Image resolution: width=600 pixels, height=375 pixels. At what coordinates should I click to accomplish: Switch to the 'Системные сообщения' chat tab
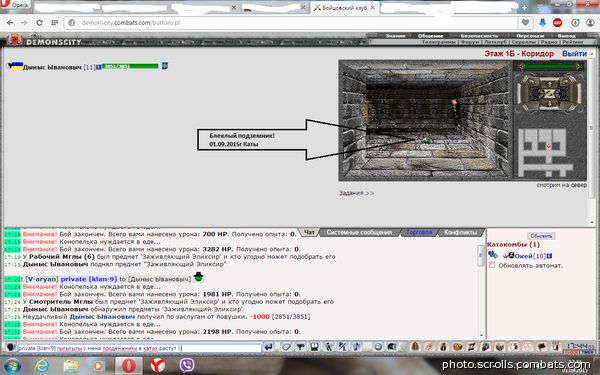359,232
